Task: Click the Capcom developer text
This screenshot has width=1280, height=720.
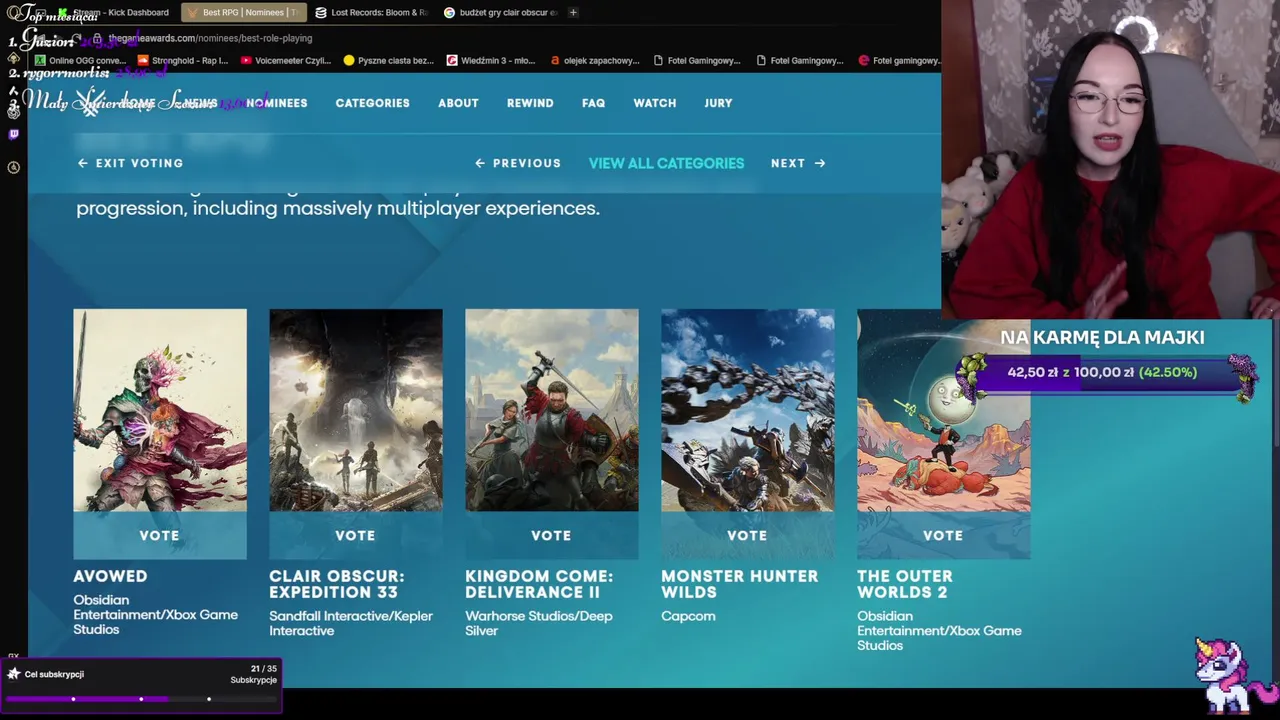Action: tap(688, 616)
